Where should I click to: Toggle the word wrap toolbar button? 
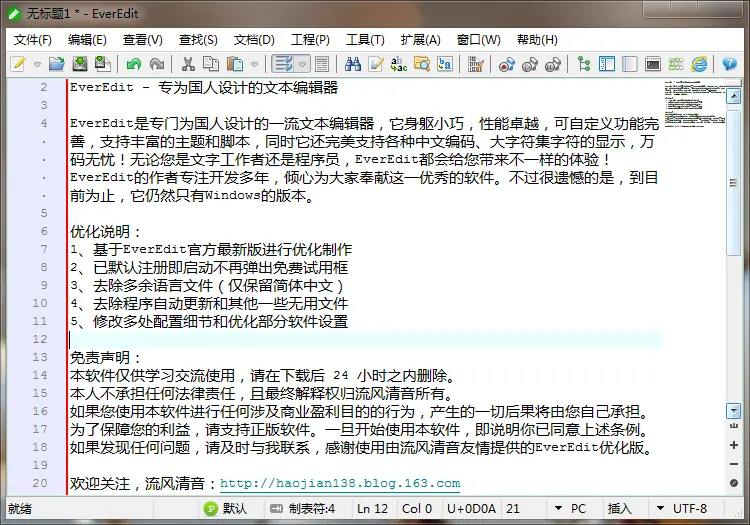[x=284, y=64]
